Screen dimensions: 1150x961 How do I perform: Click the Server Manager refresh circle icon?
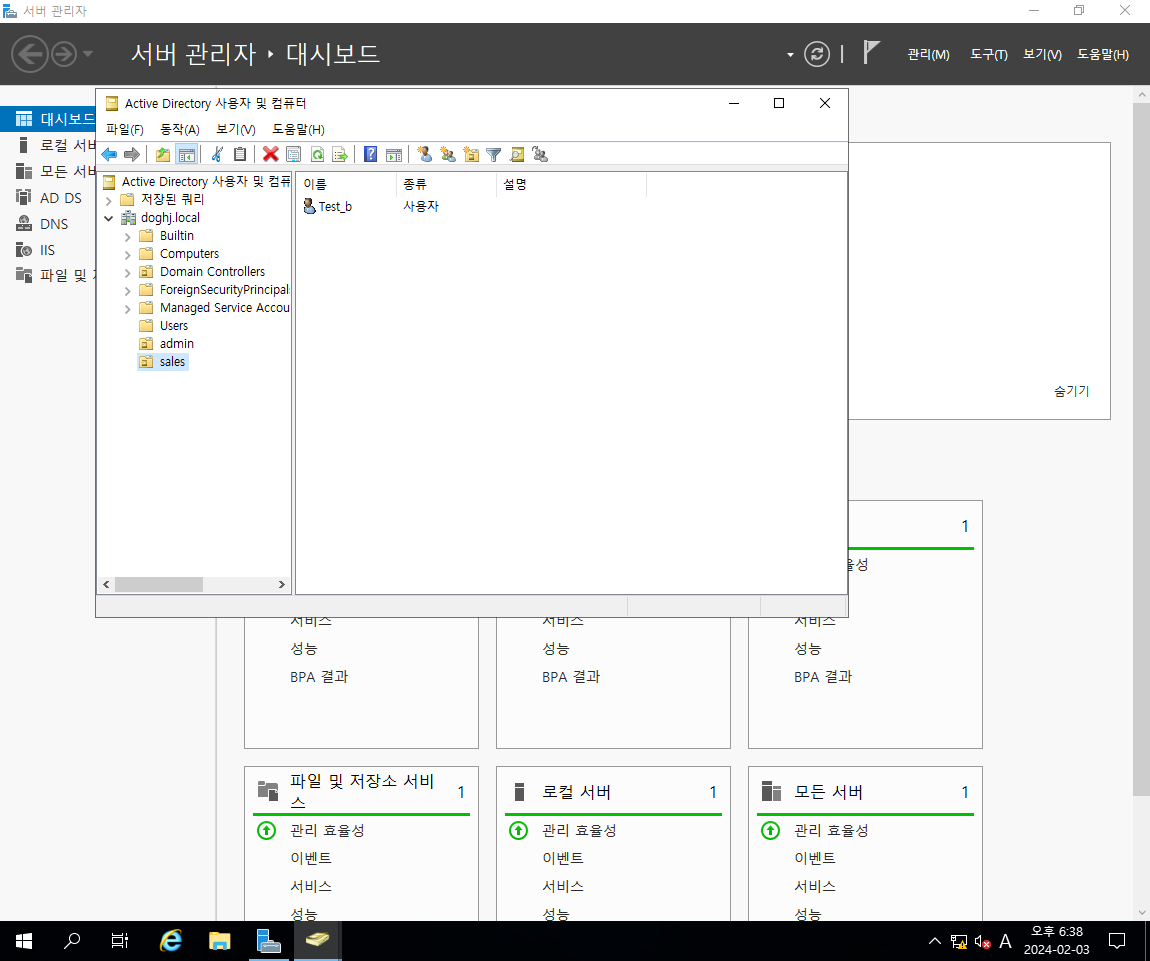coord(816,54)
